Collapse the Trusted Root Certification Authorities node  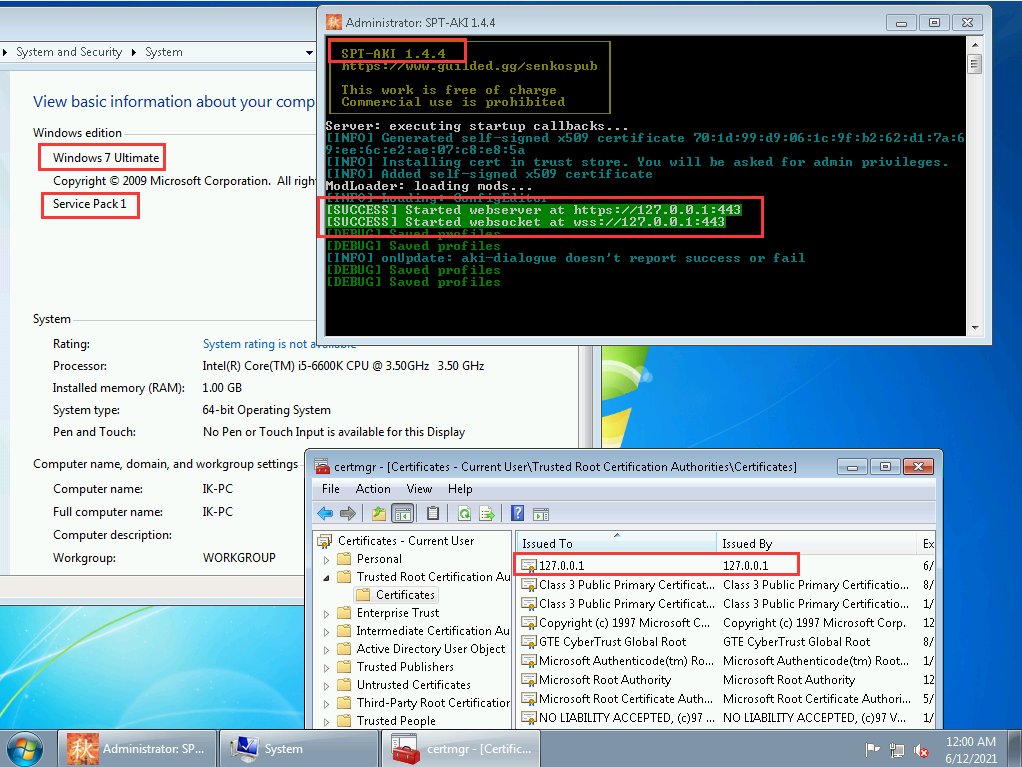point(327,577)
